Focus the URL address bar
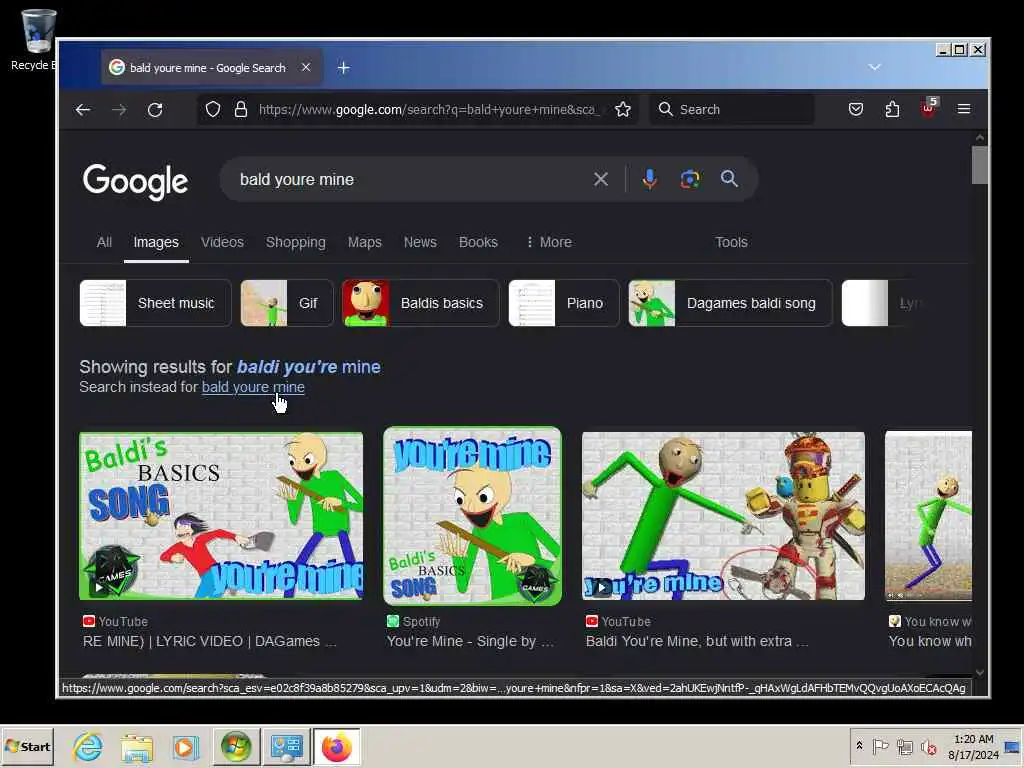Screen dimensions: 1024x768 click(x=428, y=109)
